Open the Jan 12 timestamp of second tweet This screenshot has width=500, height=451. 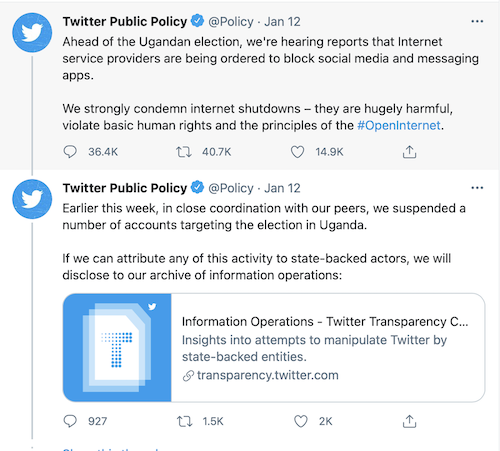(x=282, y=188)
